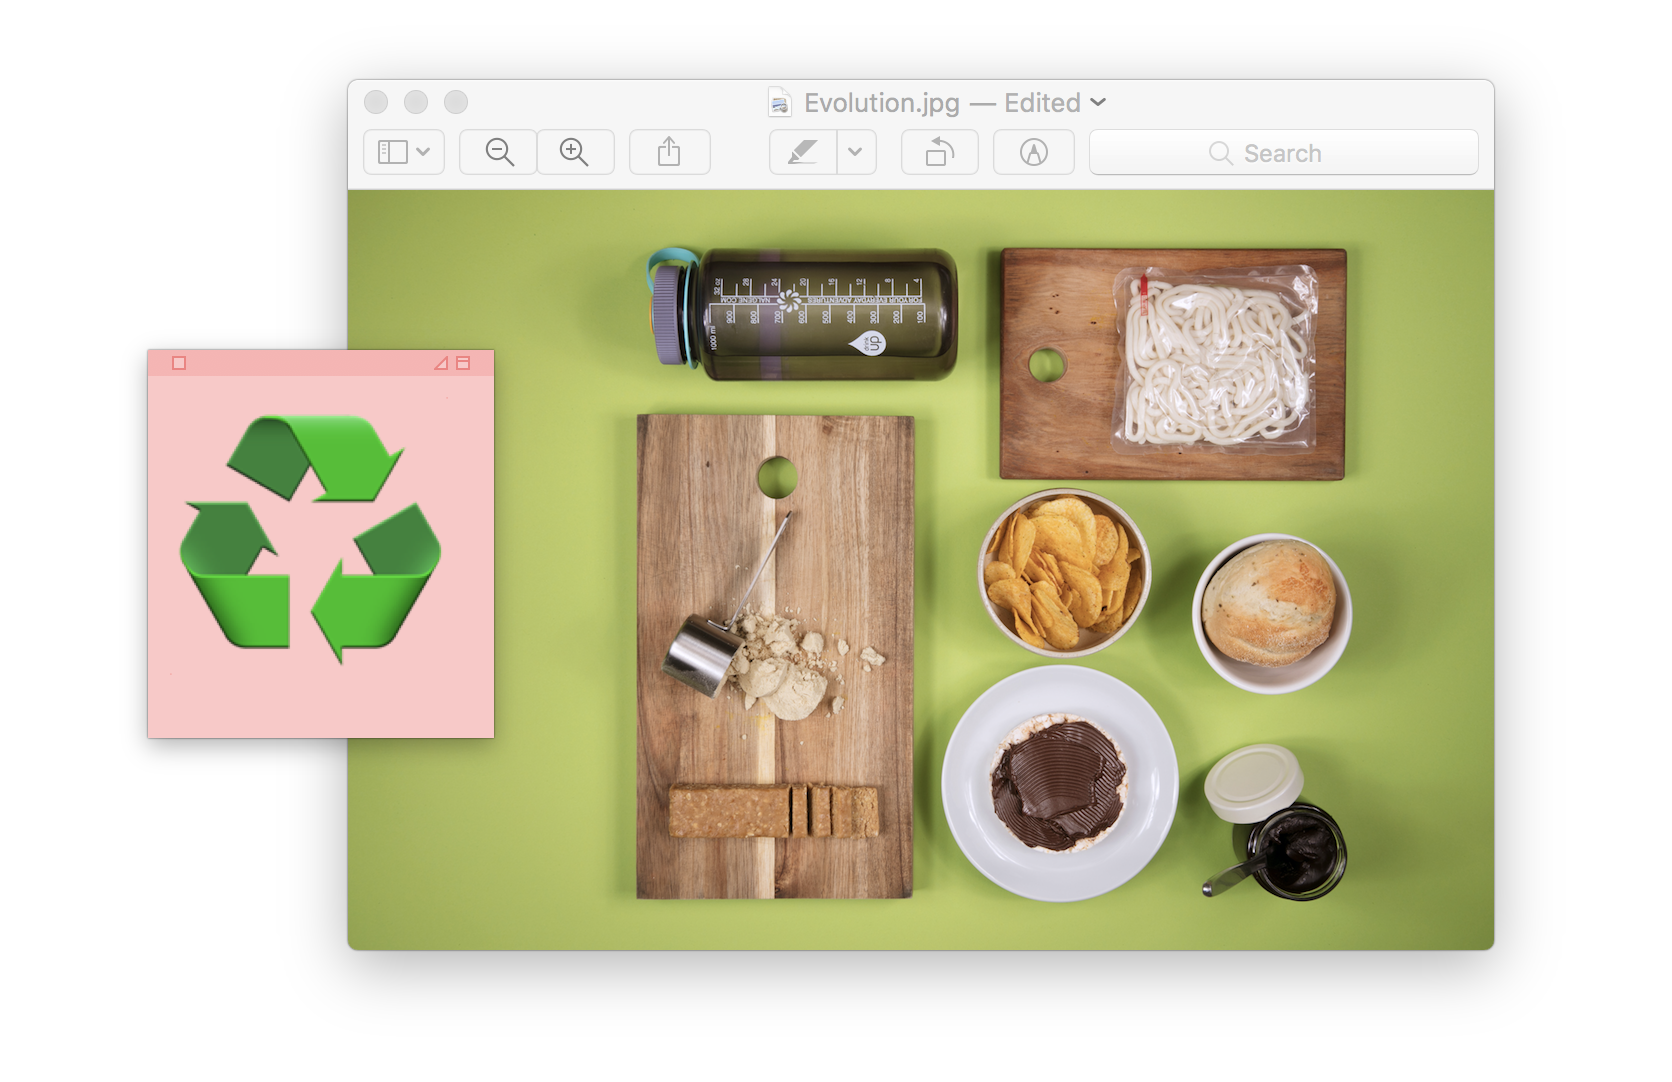Viewport: 1672px width, 1082px height.
Task: Open the title dropdown chevron beside Edited
Action: click(1098, 102)
